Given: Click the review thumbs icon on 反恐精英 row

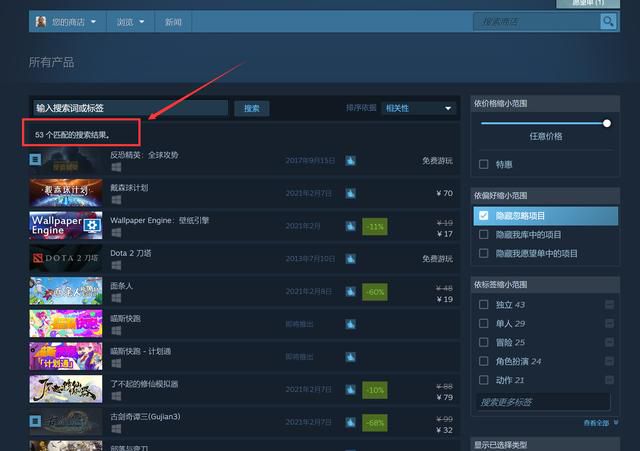Looking at the screenshot, I should pyautogui.click(x=350, y=160).
